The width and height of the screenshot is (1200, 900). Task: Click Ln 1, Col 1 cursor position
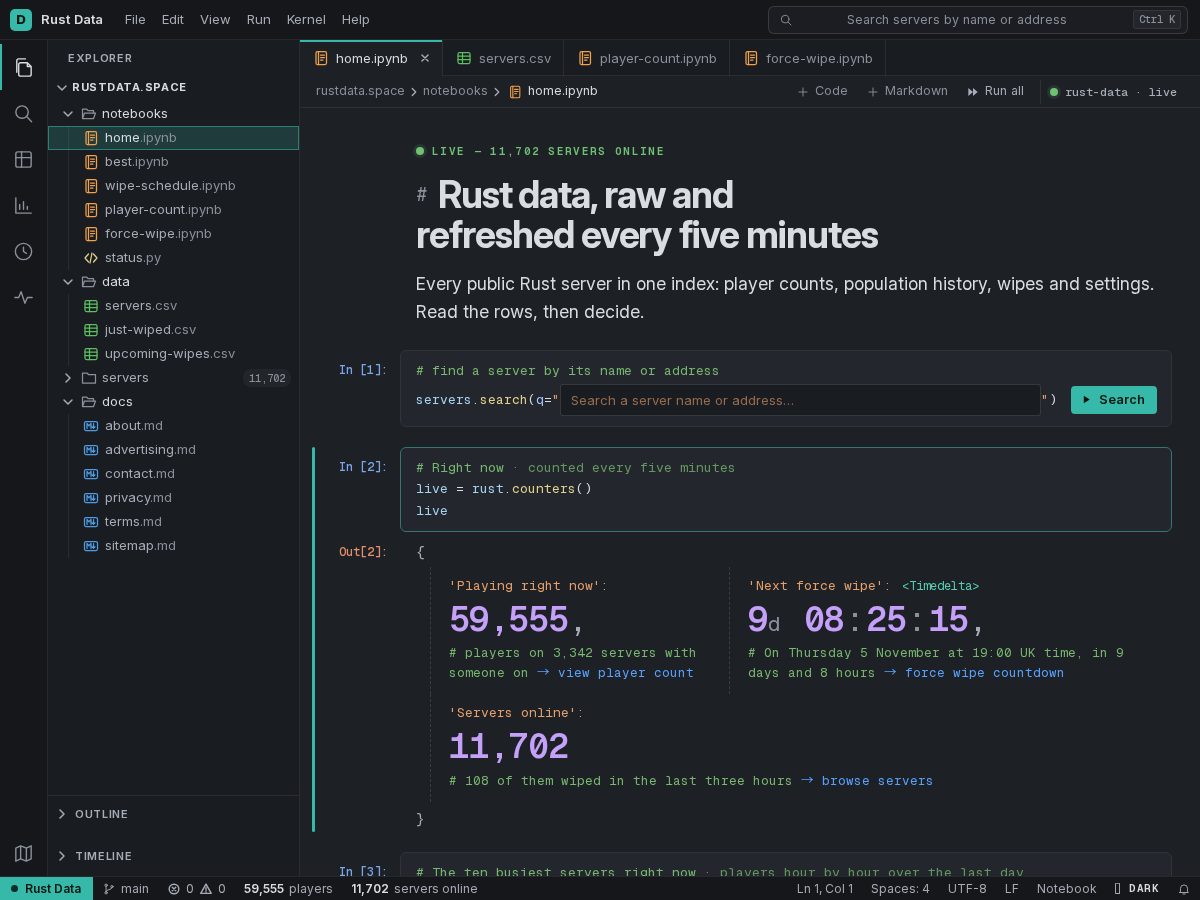click(x=825, y=889)
